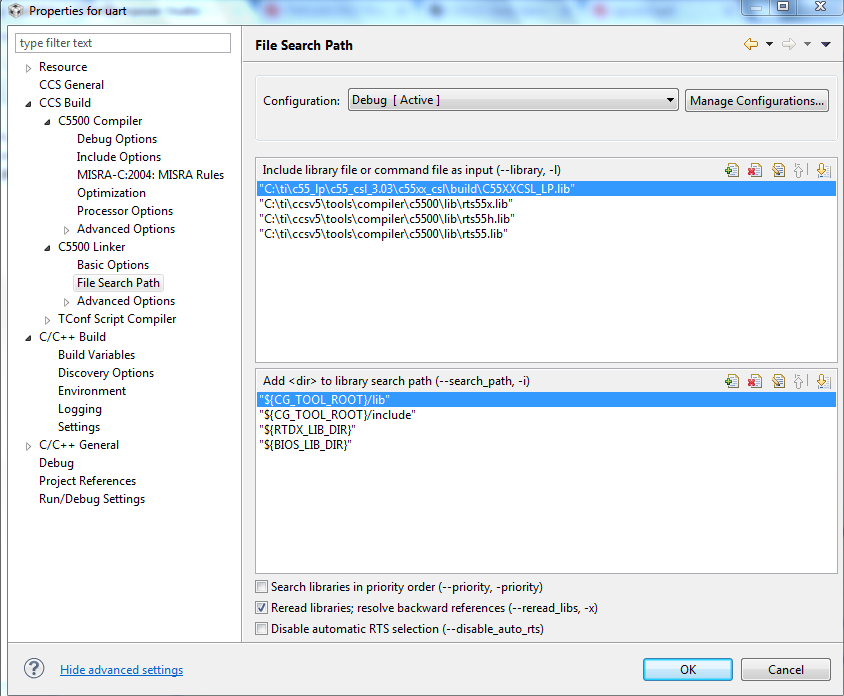Click the forward navigation arrow
This screenshot has width=844, height=696.
(789, 44)
